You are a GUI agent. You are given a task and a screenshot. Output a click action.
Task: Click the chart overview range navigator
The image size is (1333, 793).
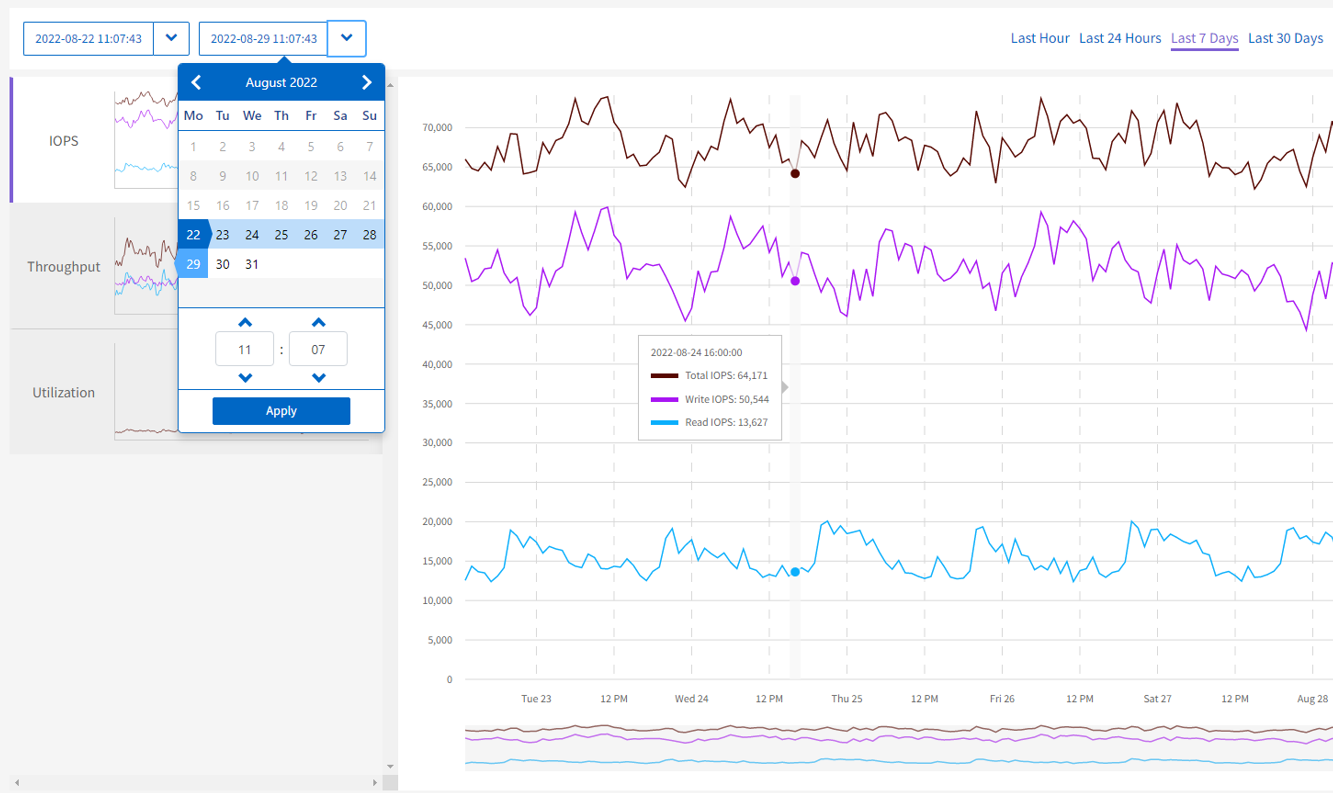click(x=898, y=747)
